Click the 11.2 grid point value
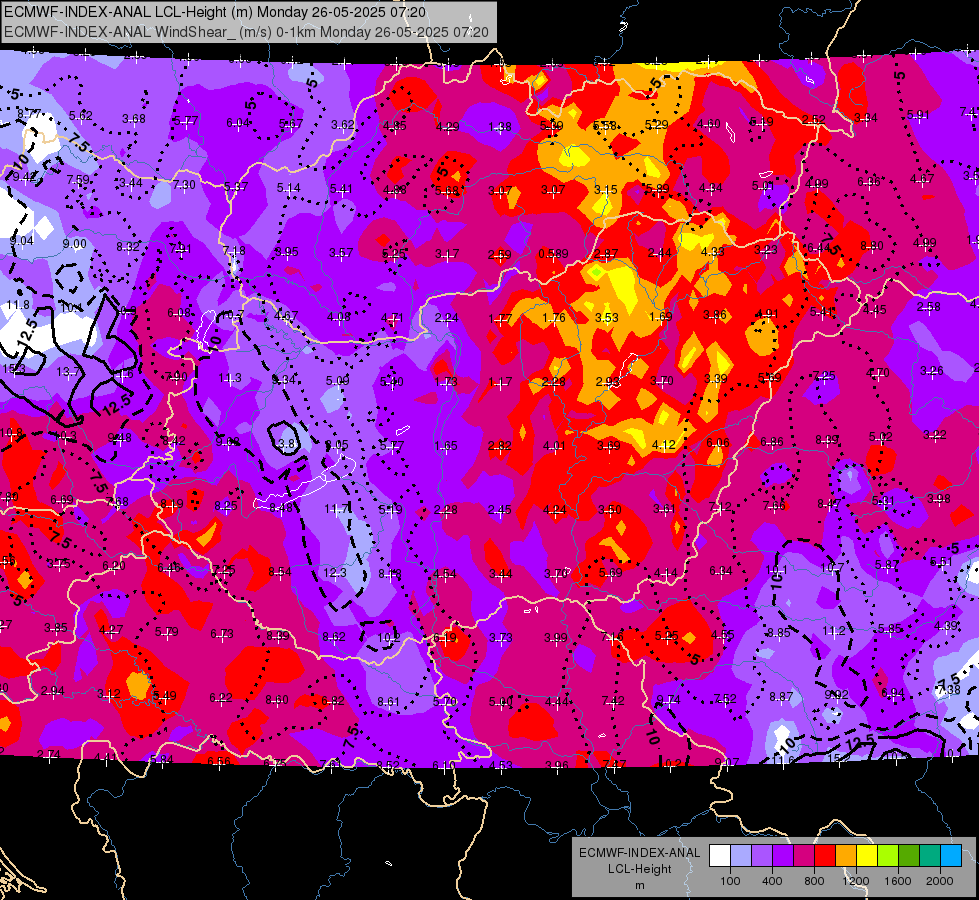Screen dimensions: 979x900 coord(834,631)
